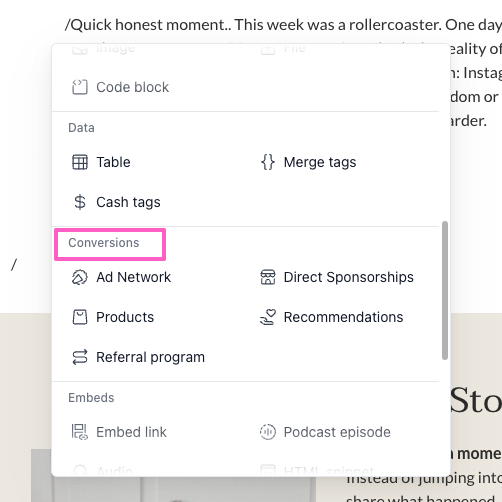This screenshot has width=502, height=502.
Task: Click the Products bag icon
Action: 80,317
